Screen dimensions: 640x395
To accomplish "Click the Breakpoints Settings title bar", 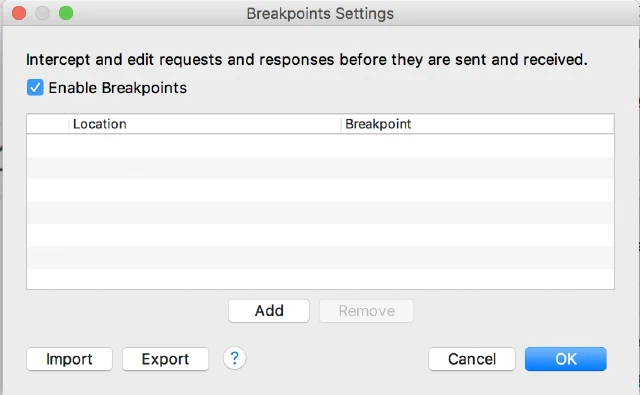I will tap(320, 13).
